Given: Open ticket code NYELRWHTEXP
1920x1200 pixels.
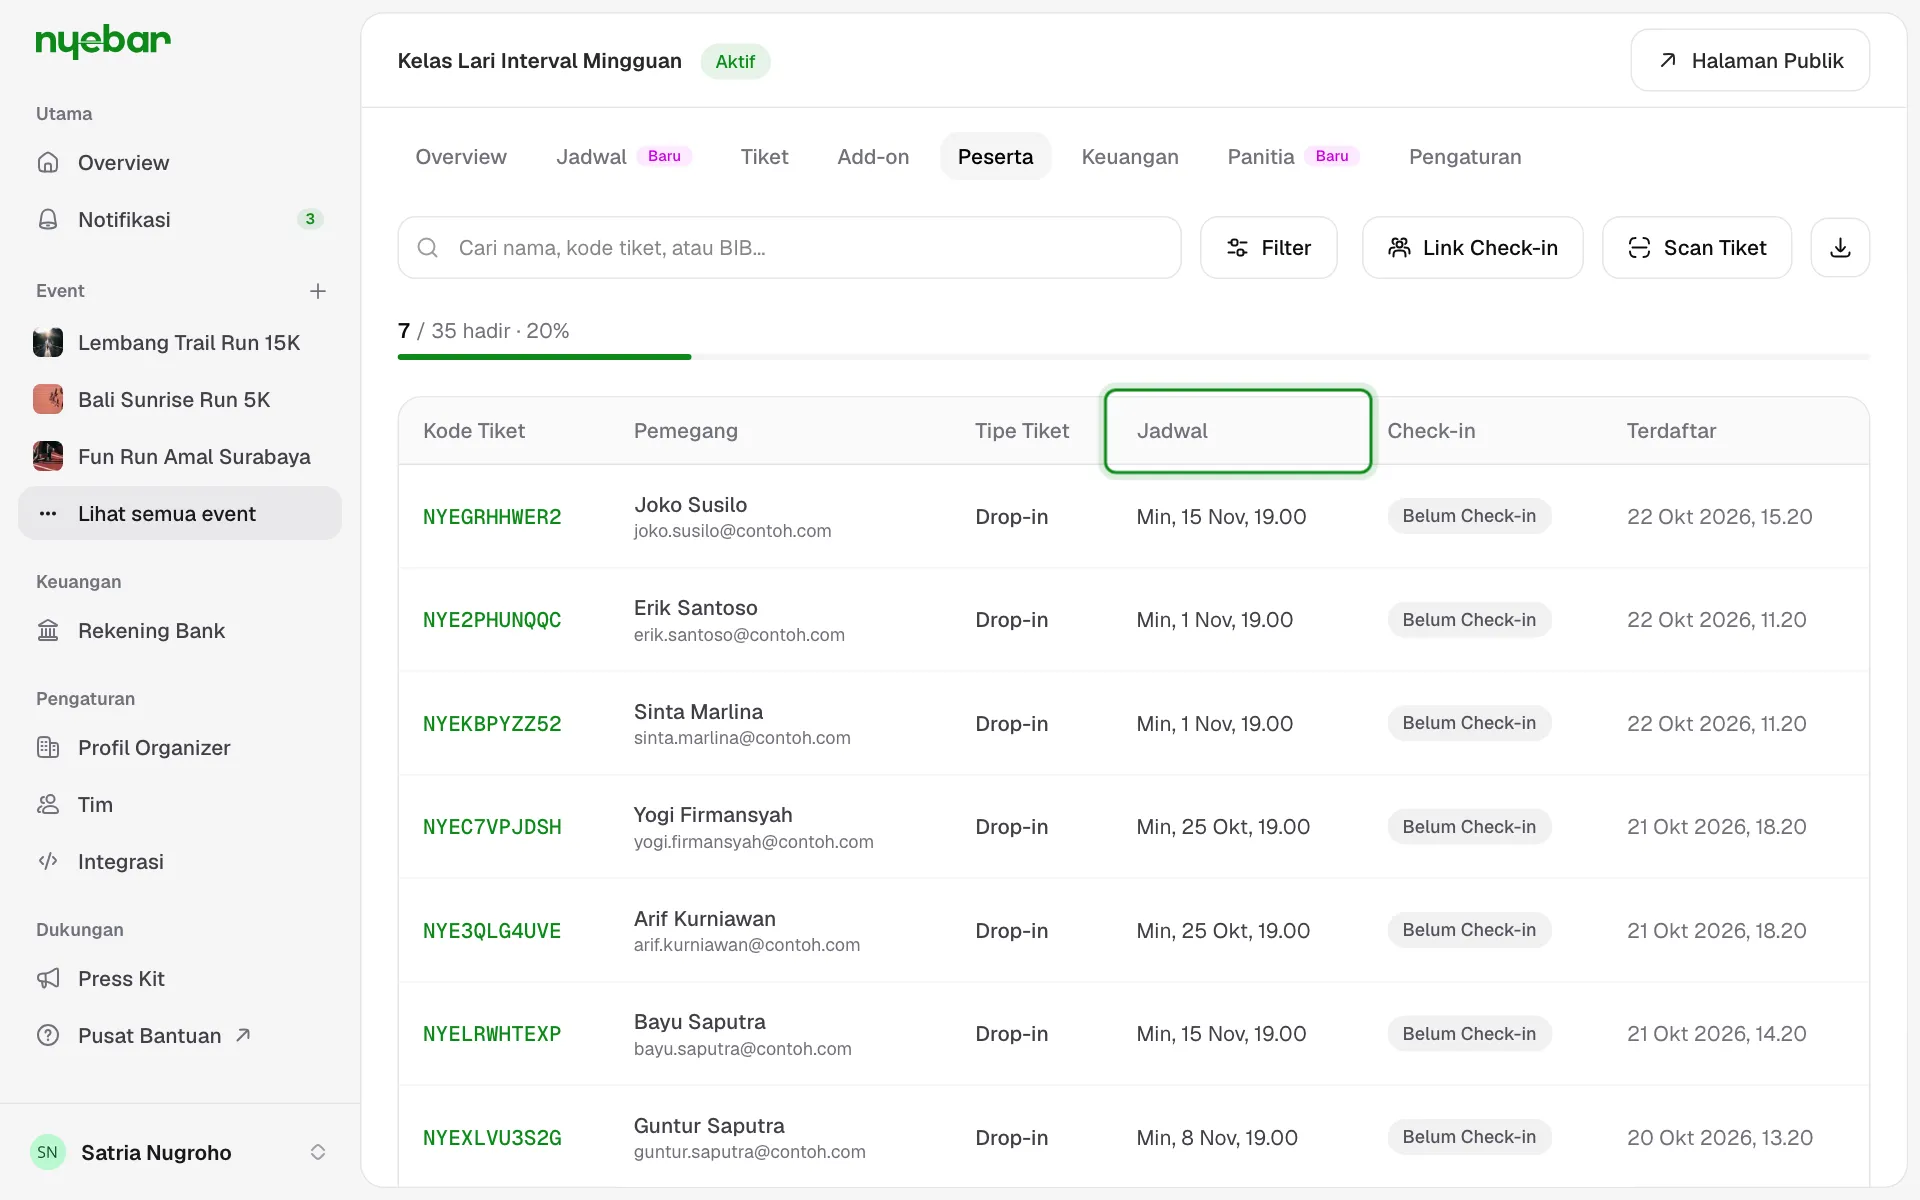Looking at the screenshot, I should click(x=492, y=1034).
